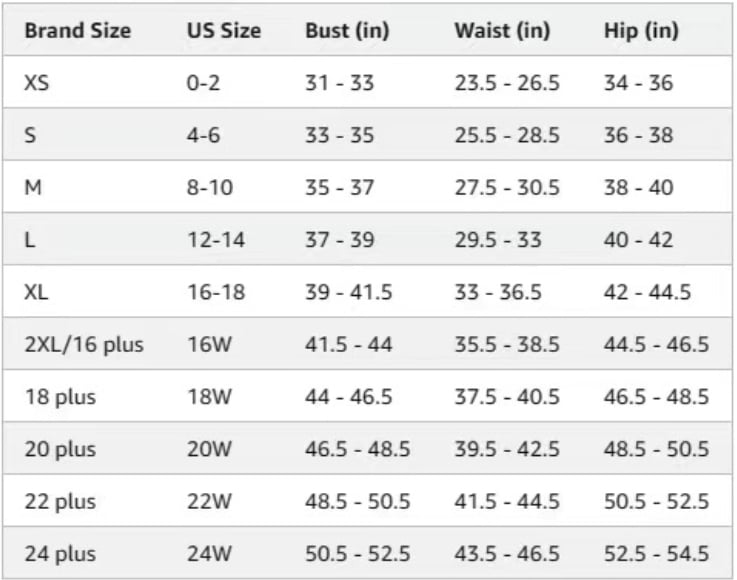737x580 pixels.
Task: Click the US size 8-10 cell
Action: click(208, 188)
